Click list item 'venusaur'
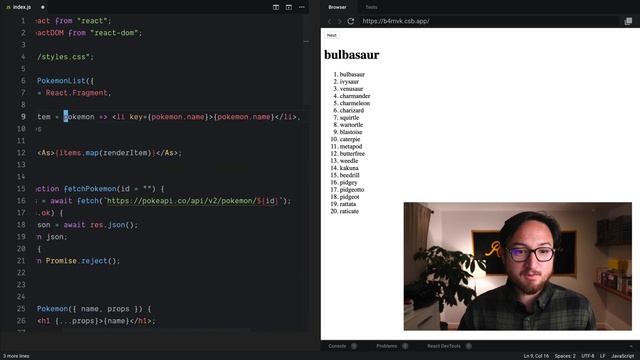The image size is (640, 360). [x=351, y=89]
